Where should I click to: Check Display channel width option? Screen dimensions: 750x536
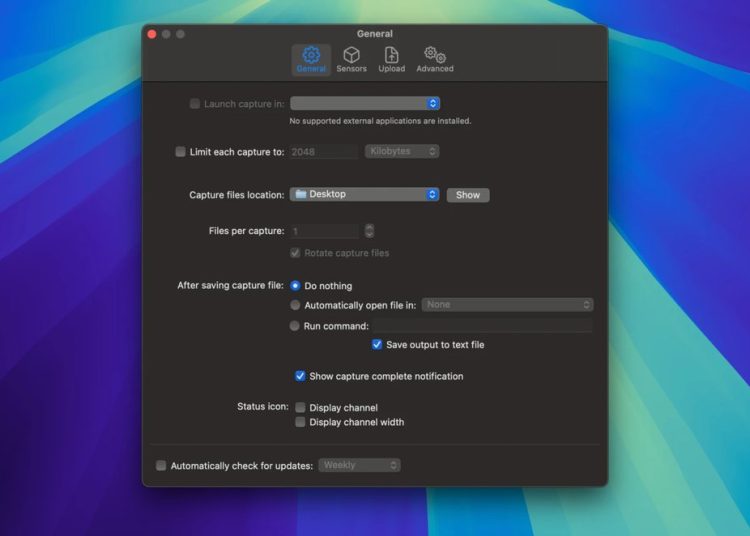click(x=300, y=423)
